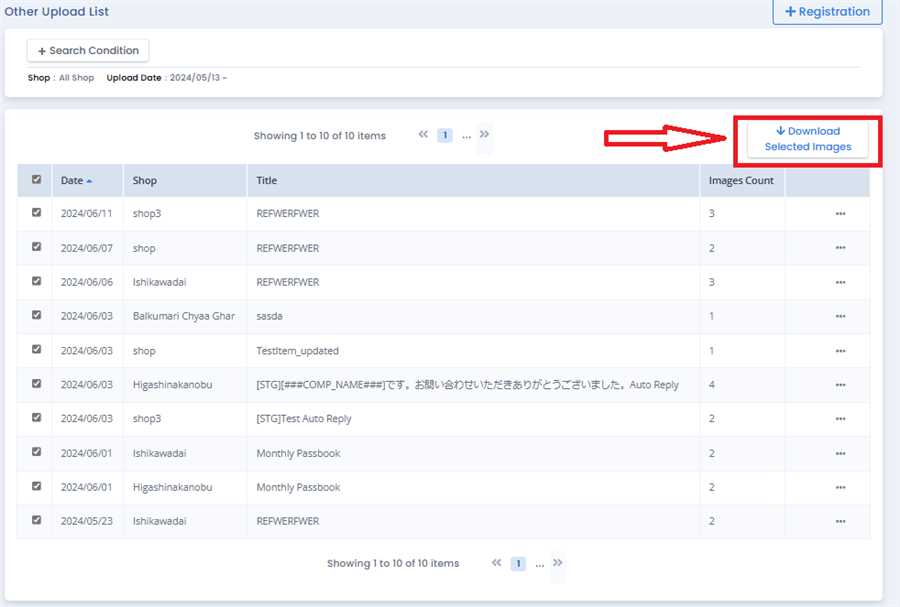Select page 1 in the top pagination
The height and width of the screenshot is (607, 900).
pos(445,135)
